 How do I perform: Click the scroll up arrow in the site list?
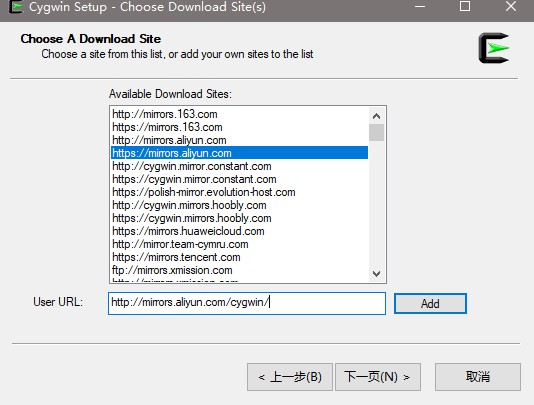376,116
